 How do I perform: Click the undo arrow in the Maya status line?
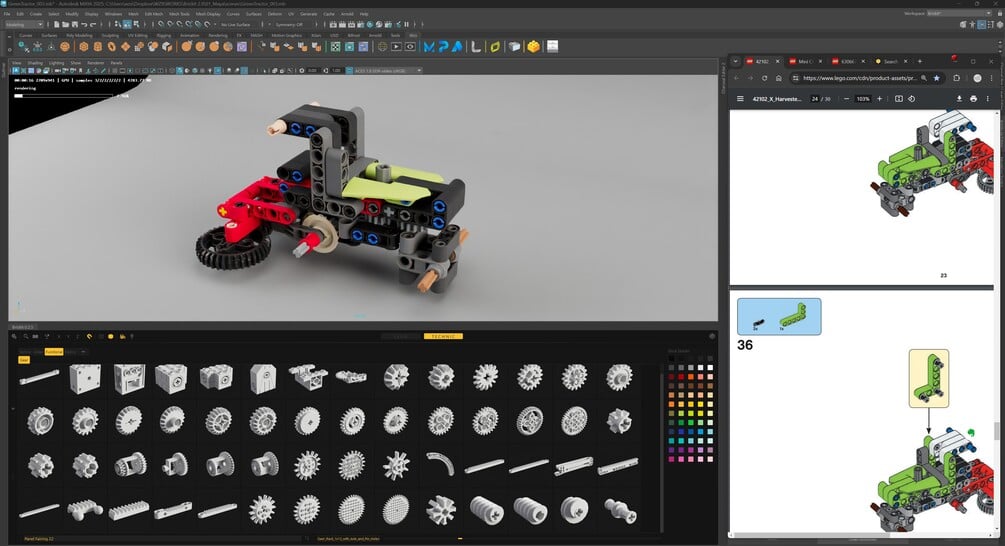84,24
